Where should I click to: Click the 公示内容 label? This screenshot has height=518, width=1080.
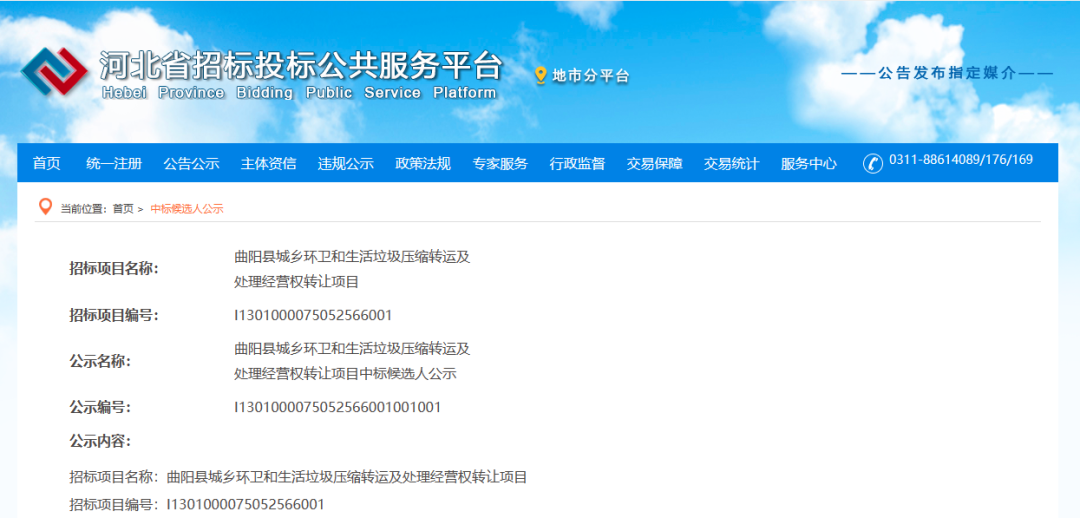pyautogui.click(x=100, y=441)
